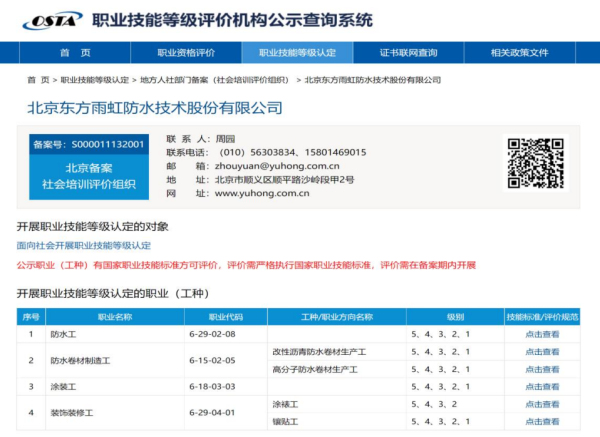The image size is (600, 437).
Task: Click 点击查看 for 高分子防水卷材生产工
Action: 542,369
